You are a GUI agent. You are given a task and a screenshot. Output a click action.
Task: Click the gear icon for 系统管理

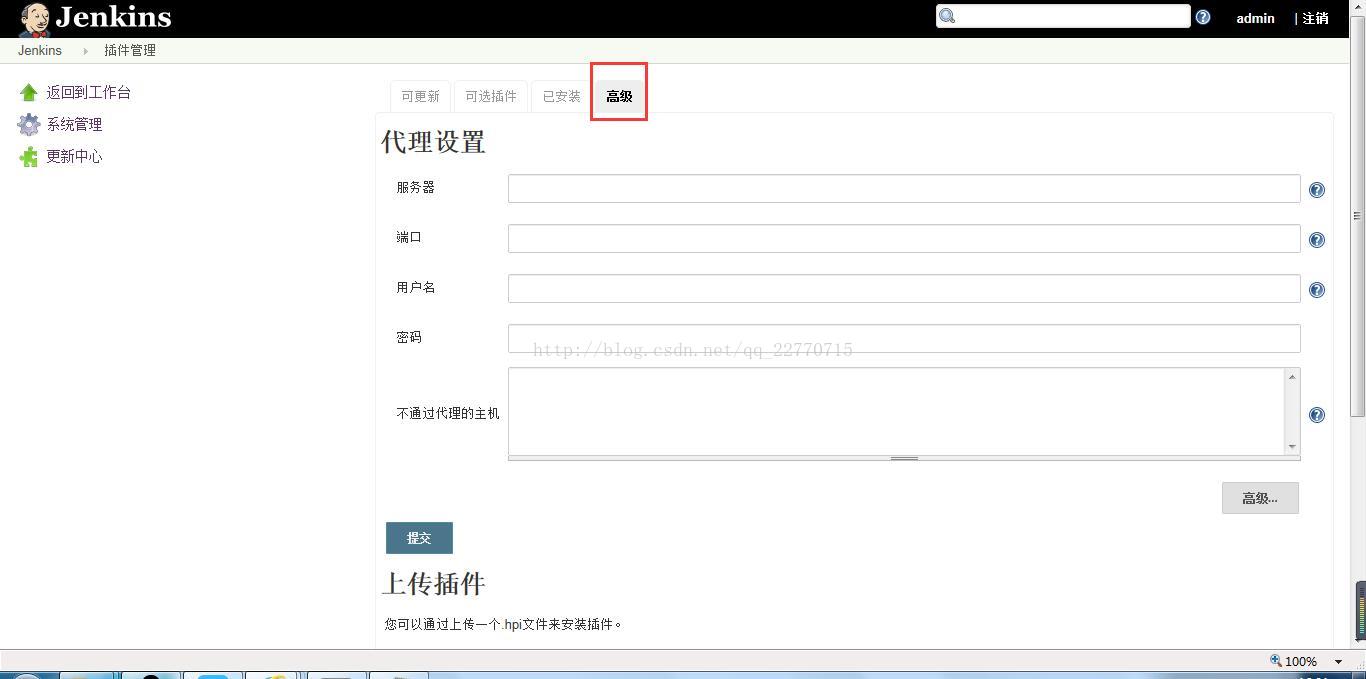(x=29, y=124)
